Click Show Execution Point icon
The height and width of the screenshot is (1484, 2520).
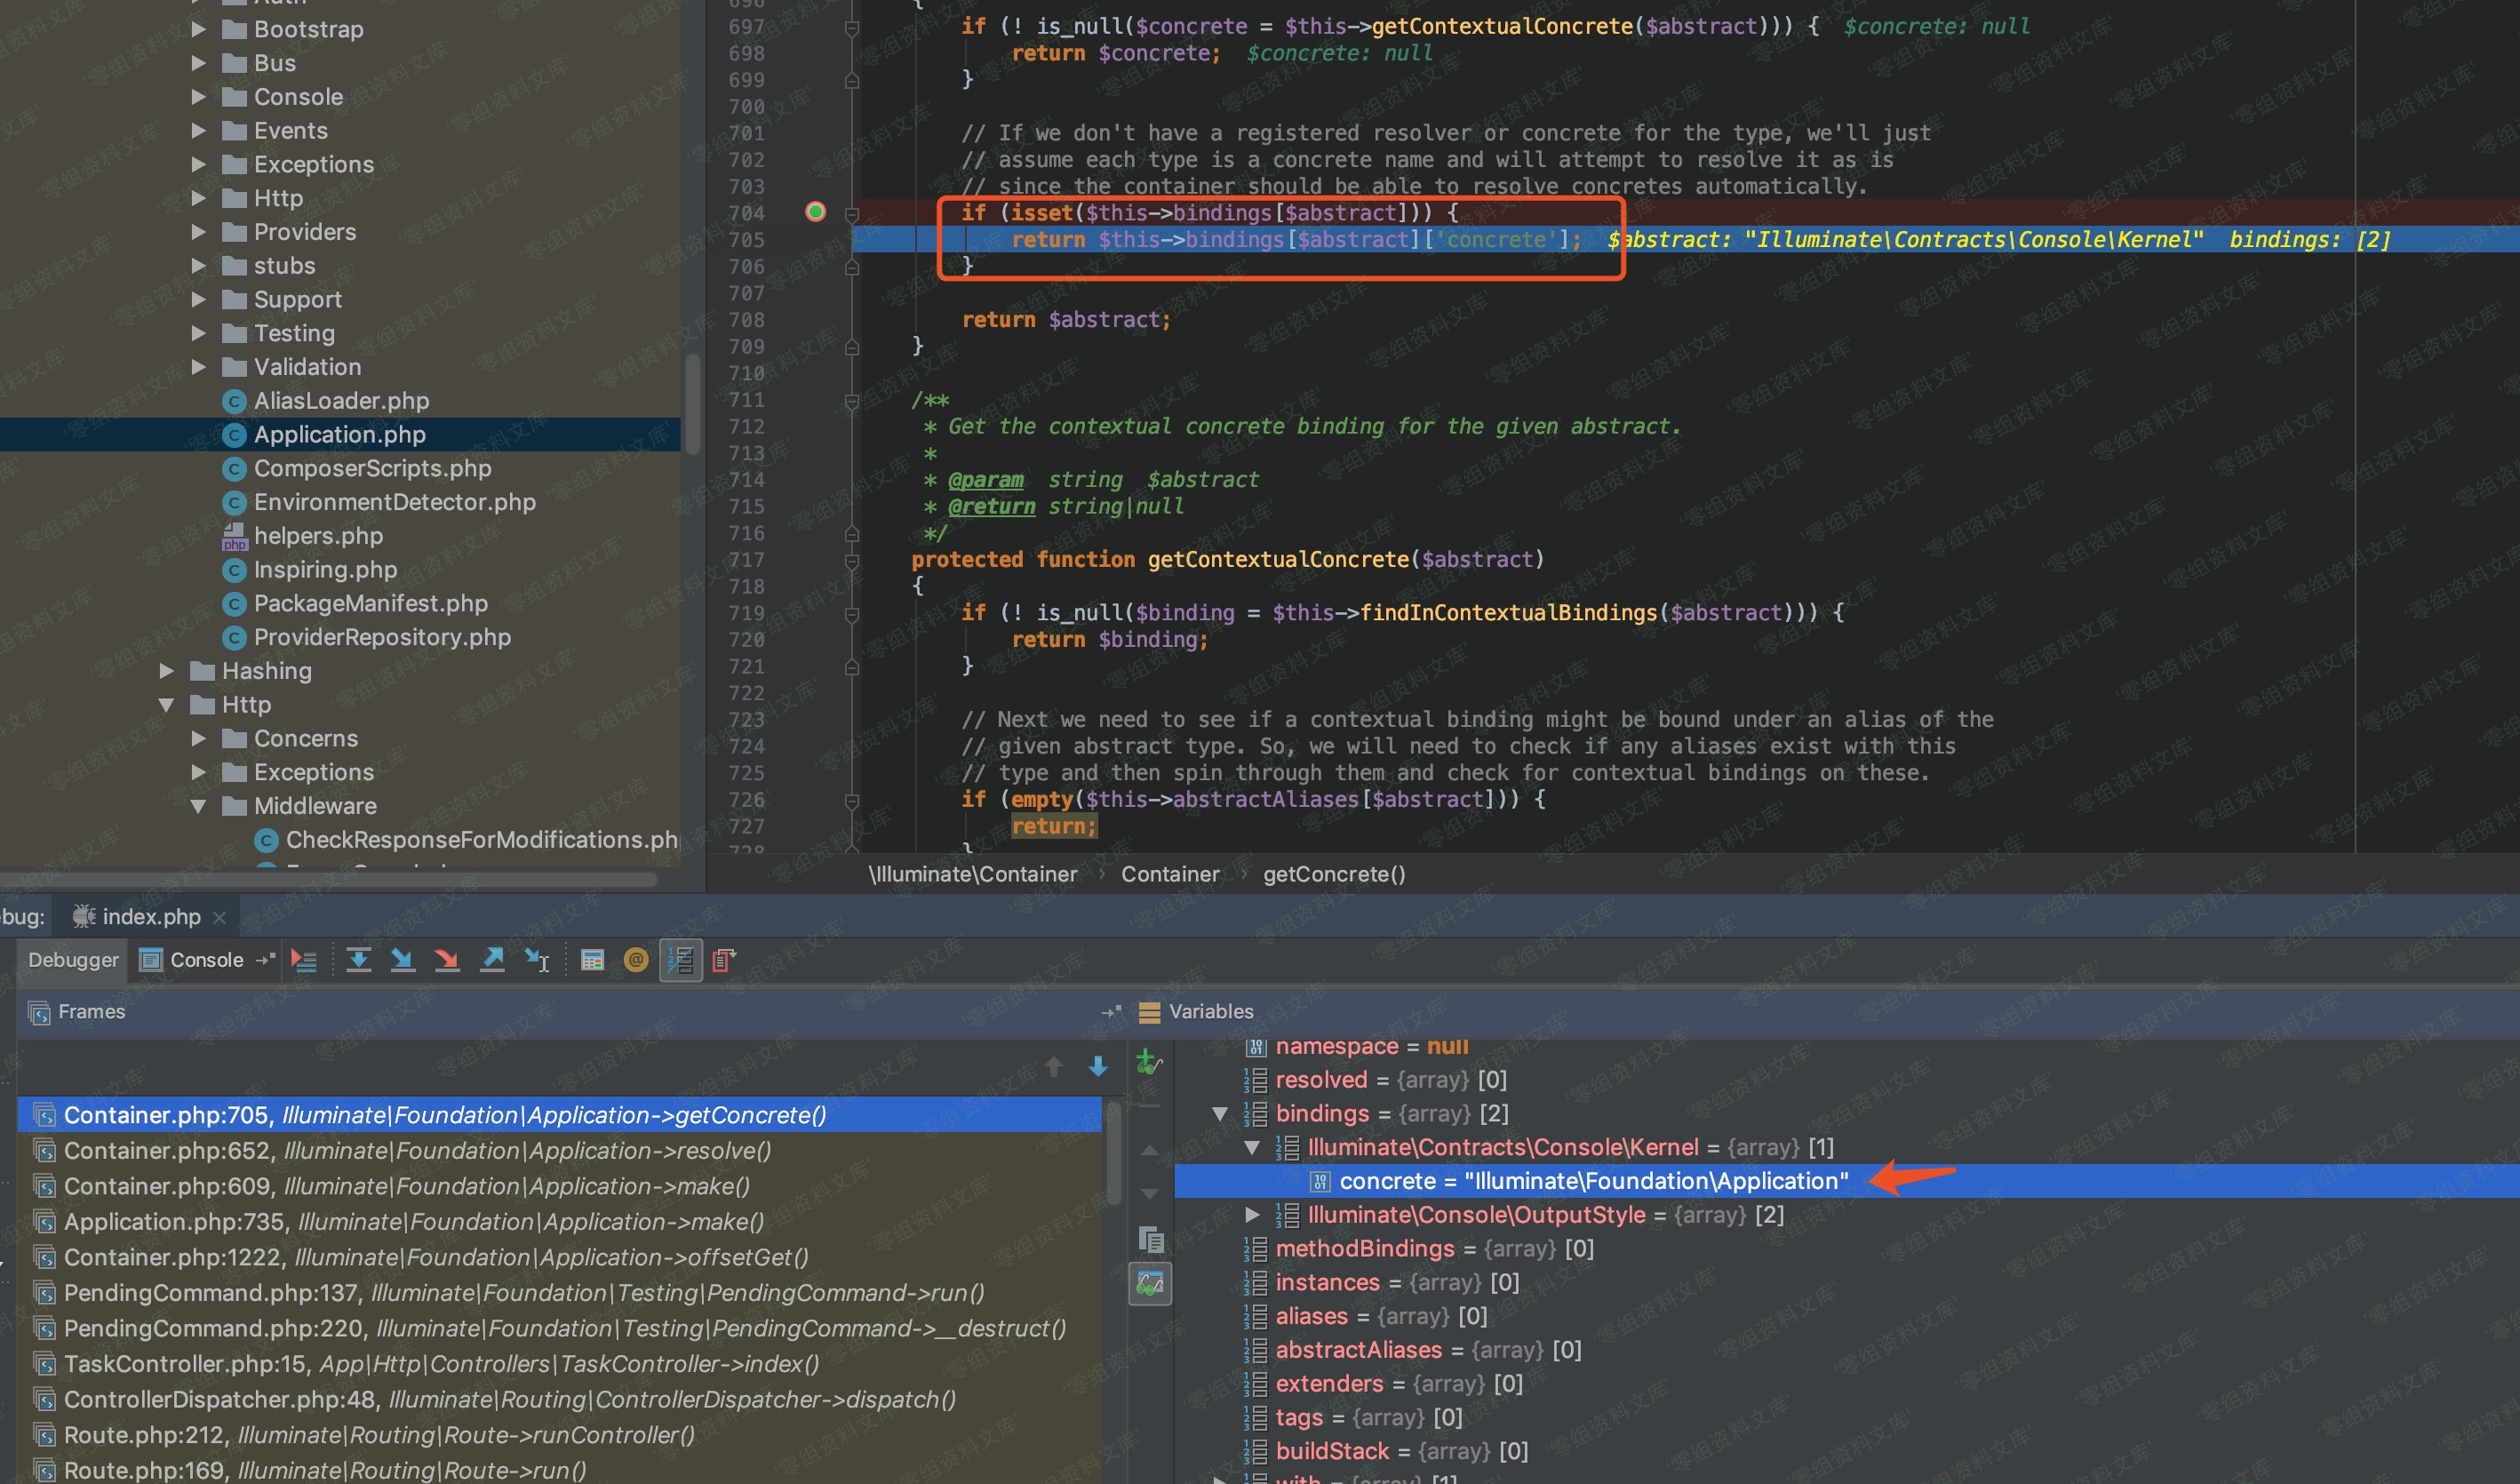pos(304,961)
